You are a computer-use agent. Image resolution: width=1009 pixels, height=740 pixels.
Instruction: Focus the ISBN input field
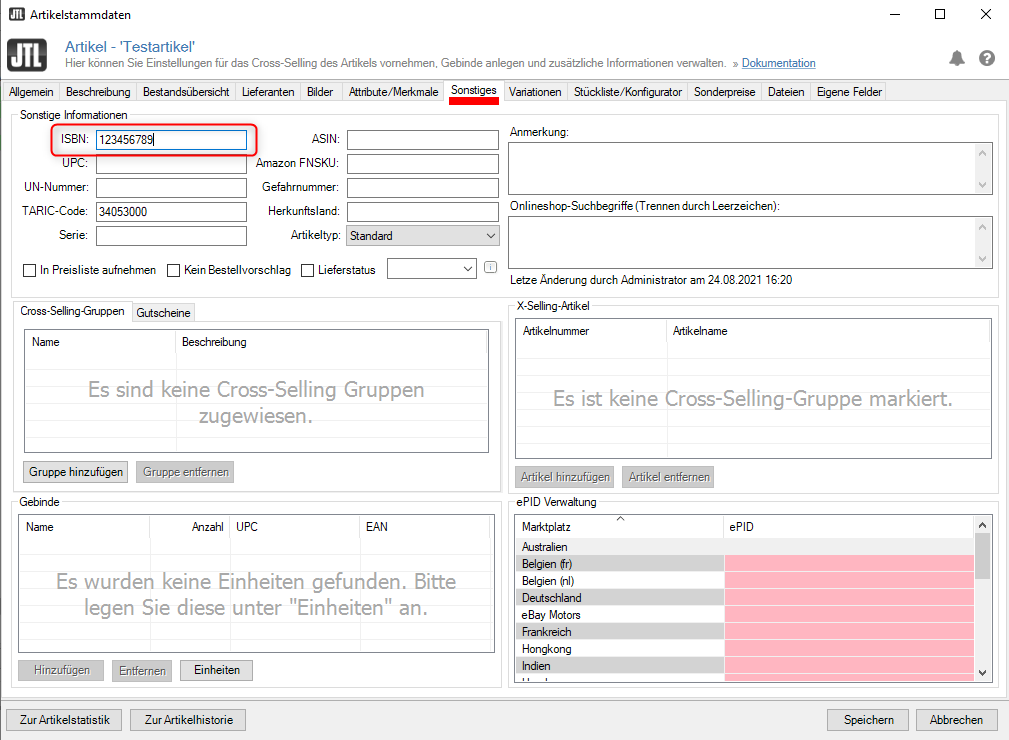[171, 140]
